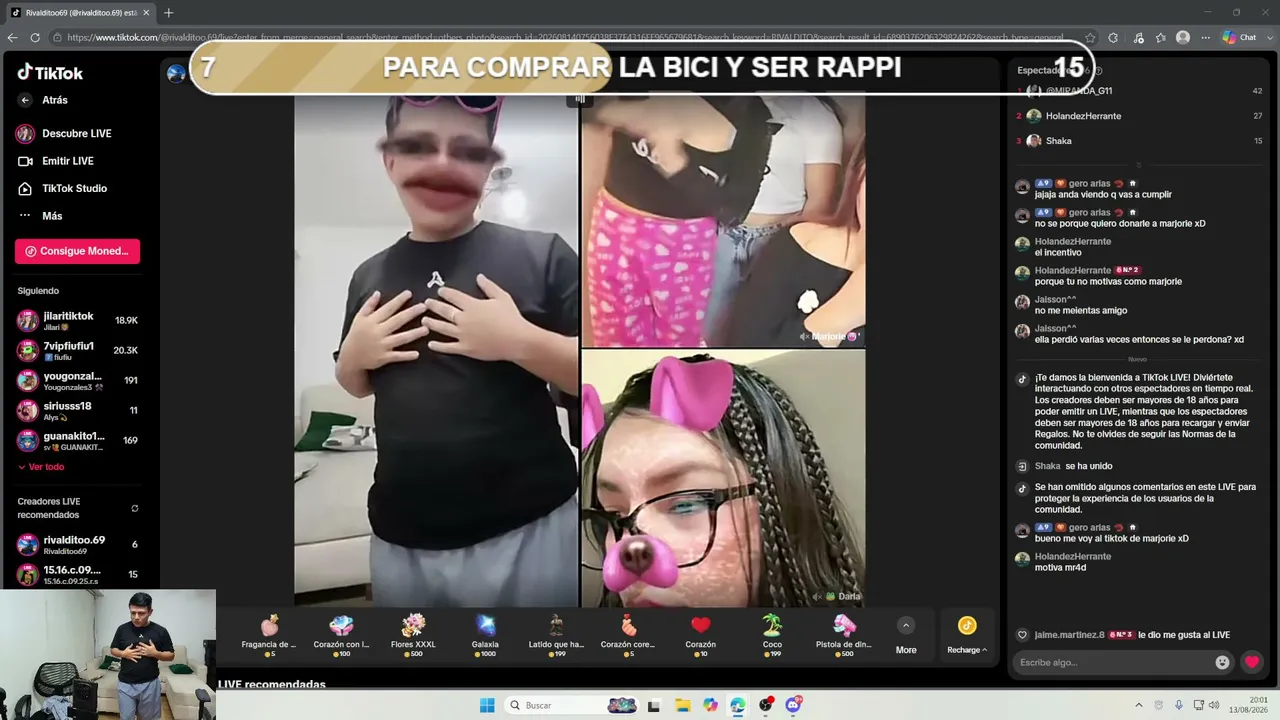Reload the page

tap(35, 38)
